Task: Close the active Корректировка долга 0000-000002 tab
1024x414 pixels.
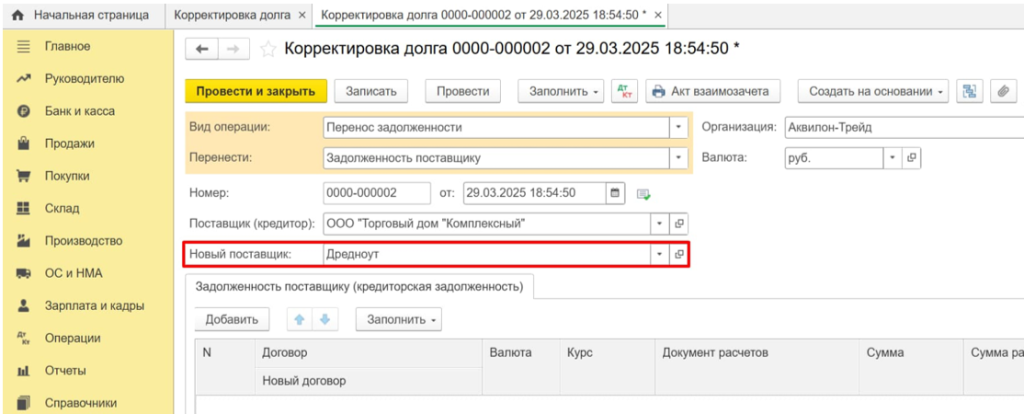Action: click(x=657, y=16)
